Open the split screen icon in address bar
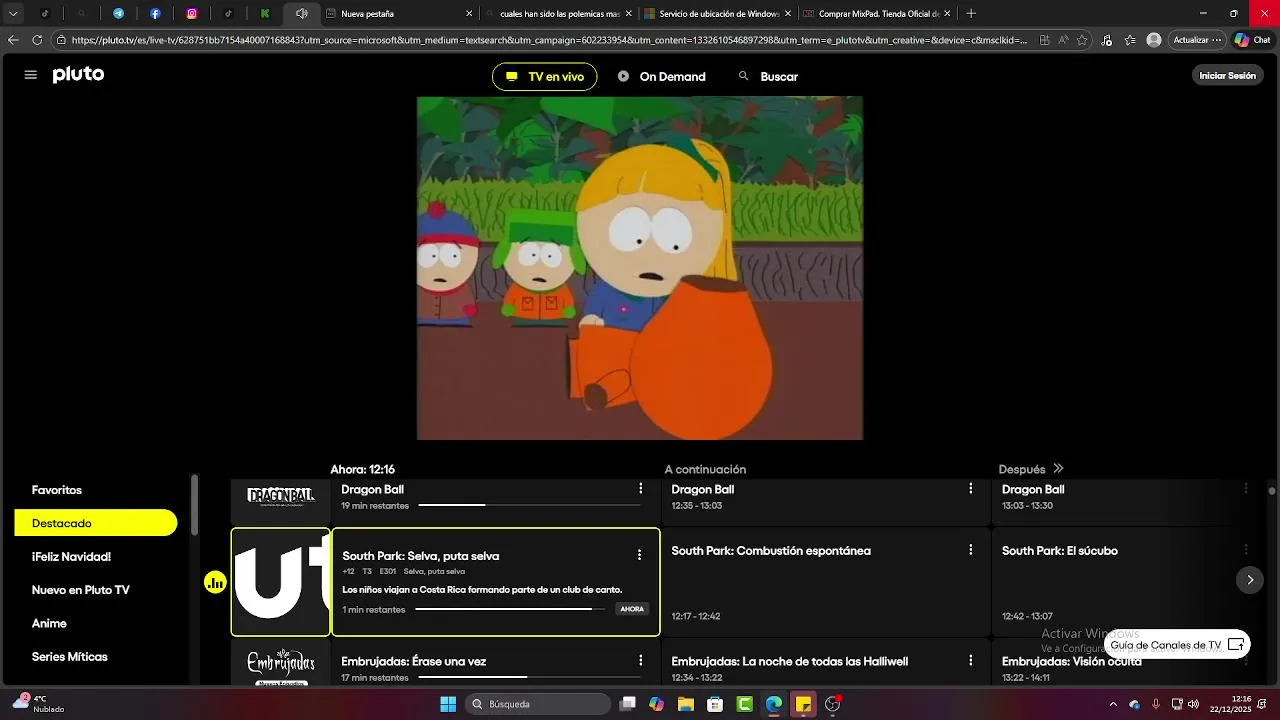Image resolution: width=1280 pixels, height=720 pixels. (x=1045, y=40)
